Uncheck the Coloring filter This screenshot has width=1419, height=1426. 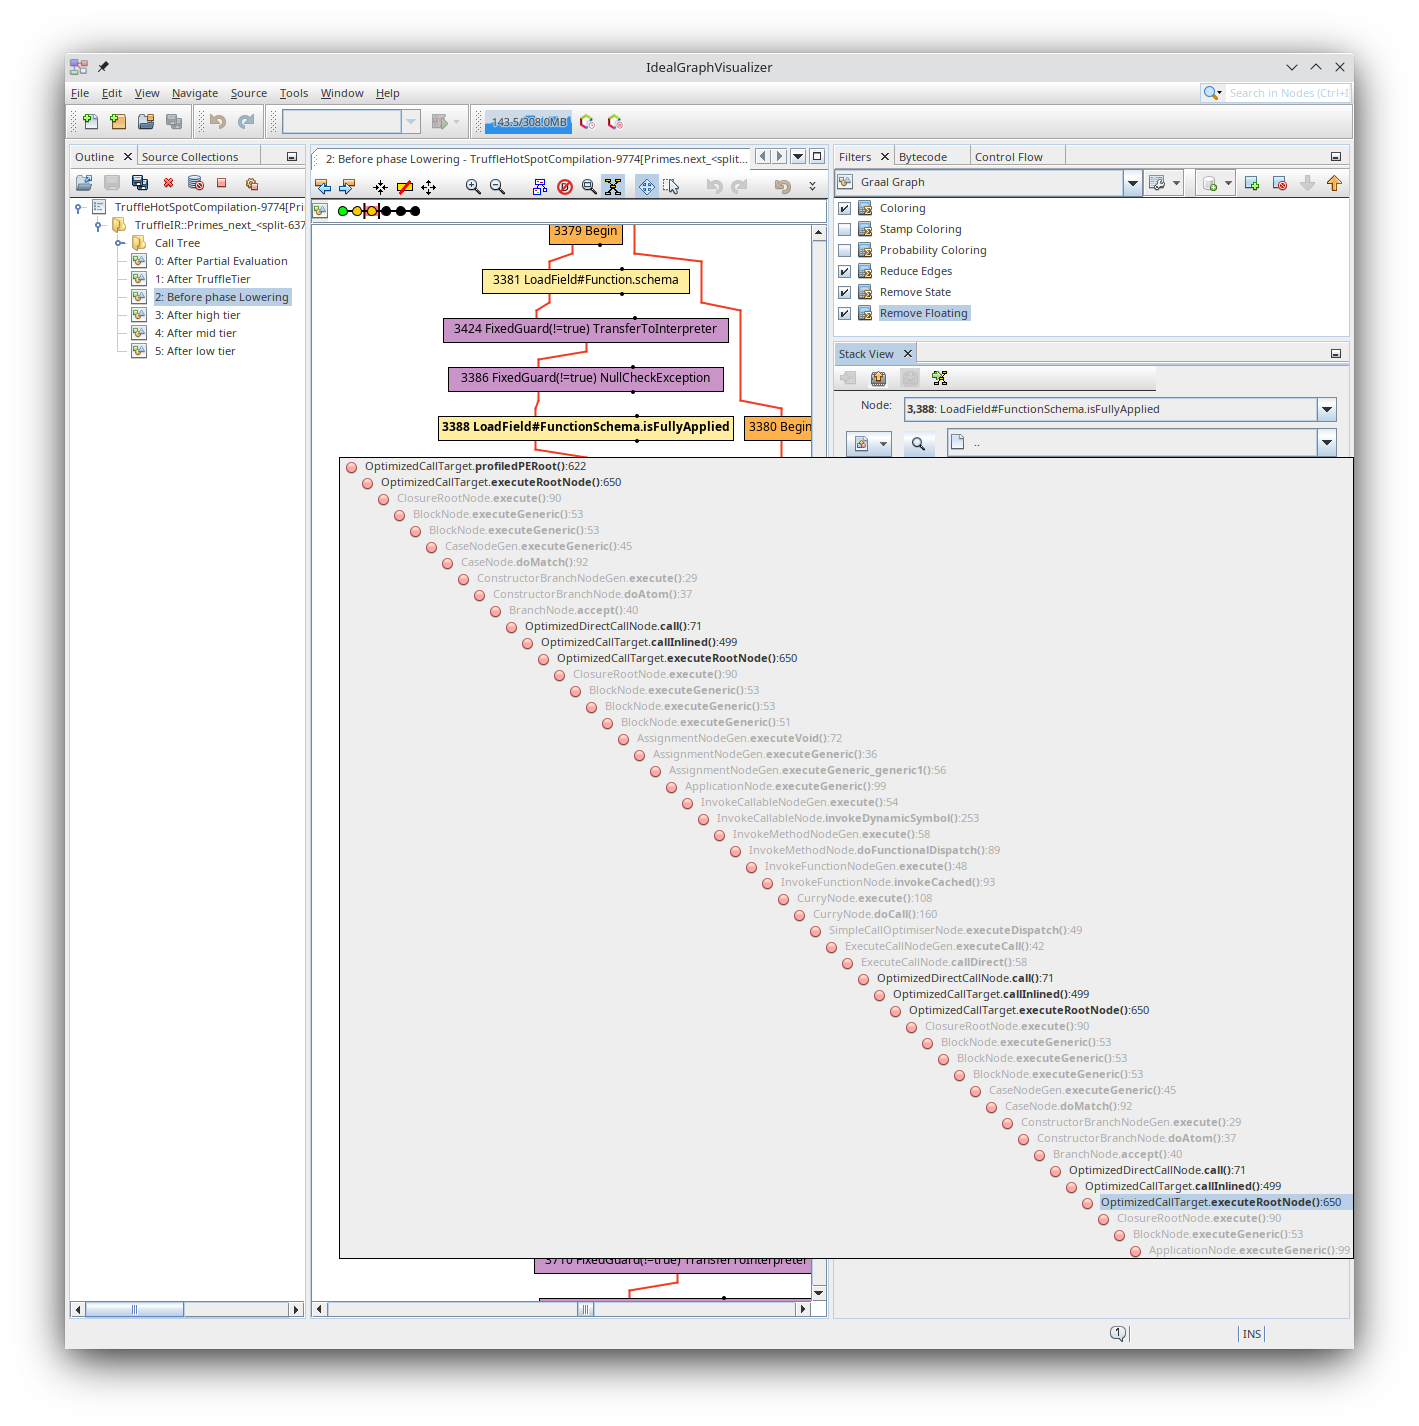[845, 208]
